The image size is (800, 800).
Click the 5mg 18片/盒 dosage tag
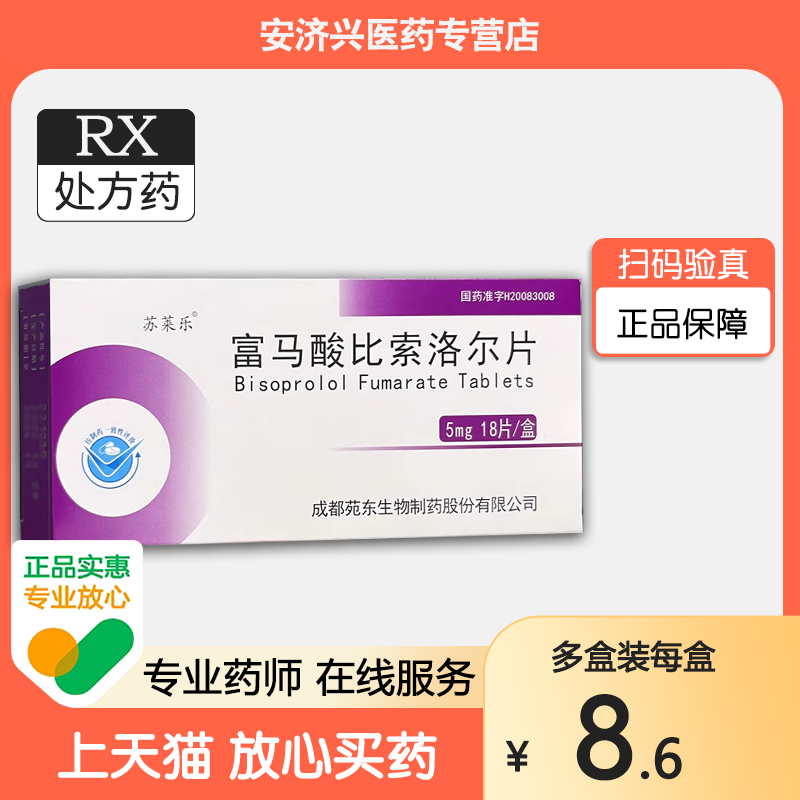pos(488,429)
